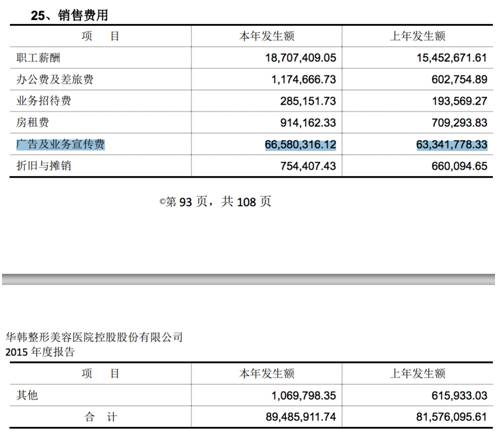Click the value 1,174,666.73
The width and height of the screenshot is (497, 431).
point(303,79)
